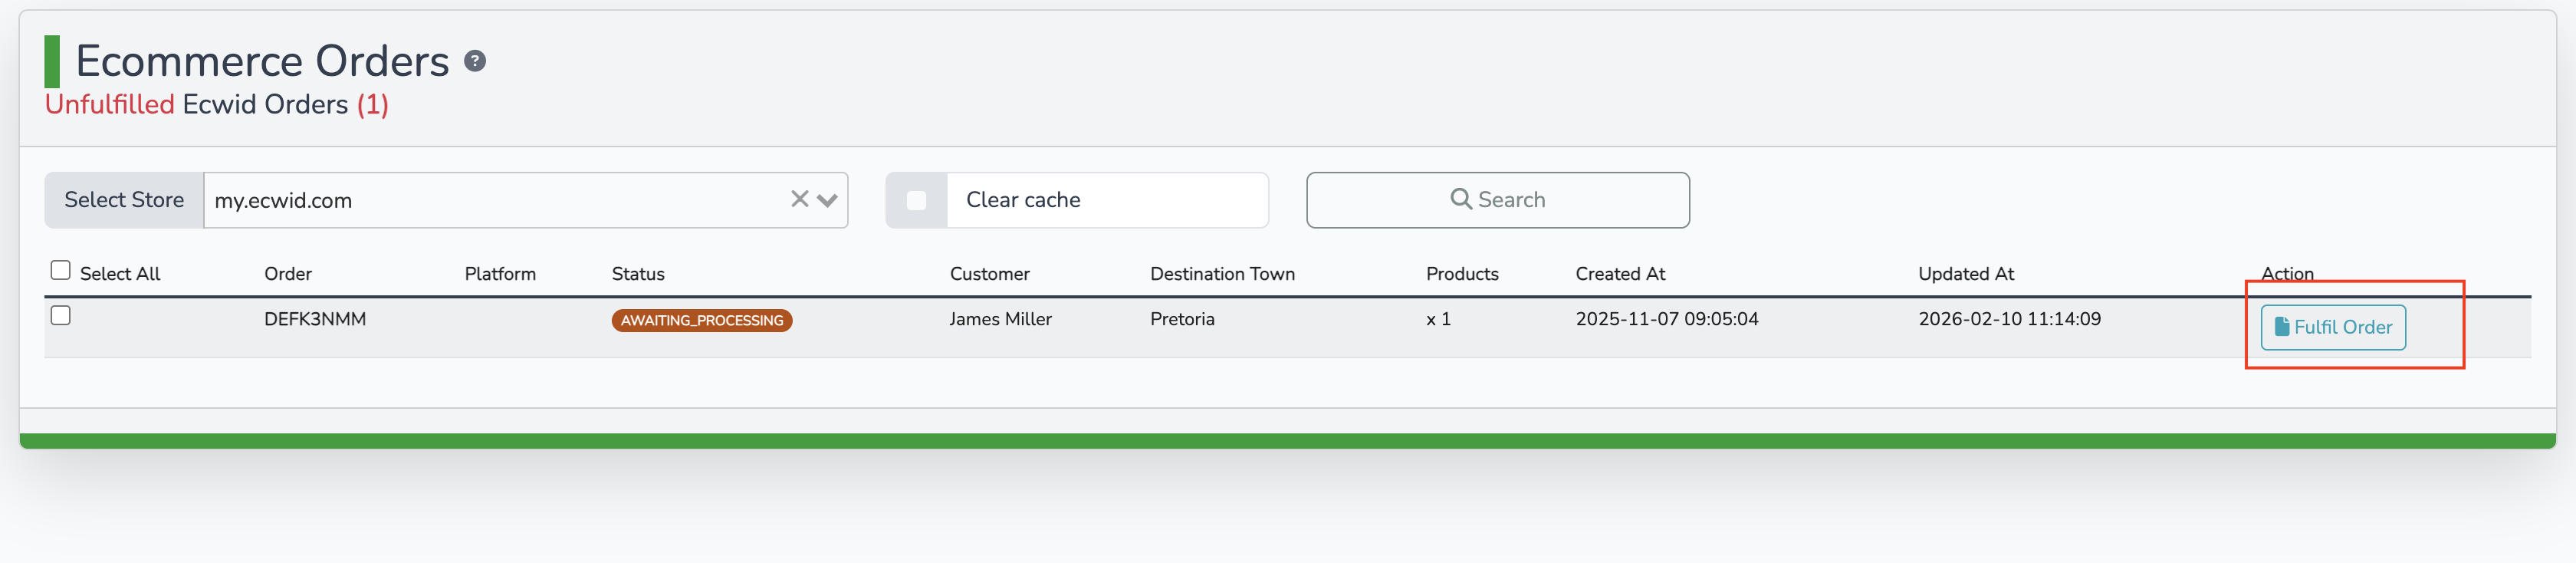
Task: Toggle the Clear cache checkbox
Action: click(x=916, y=200)
